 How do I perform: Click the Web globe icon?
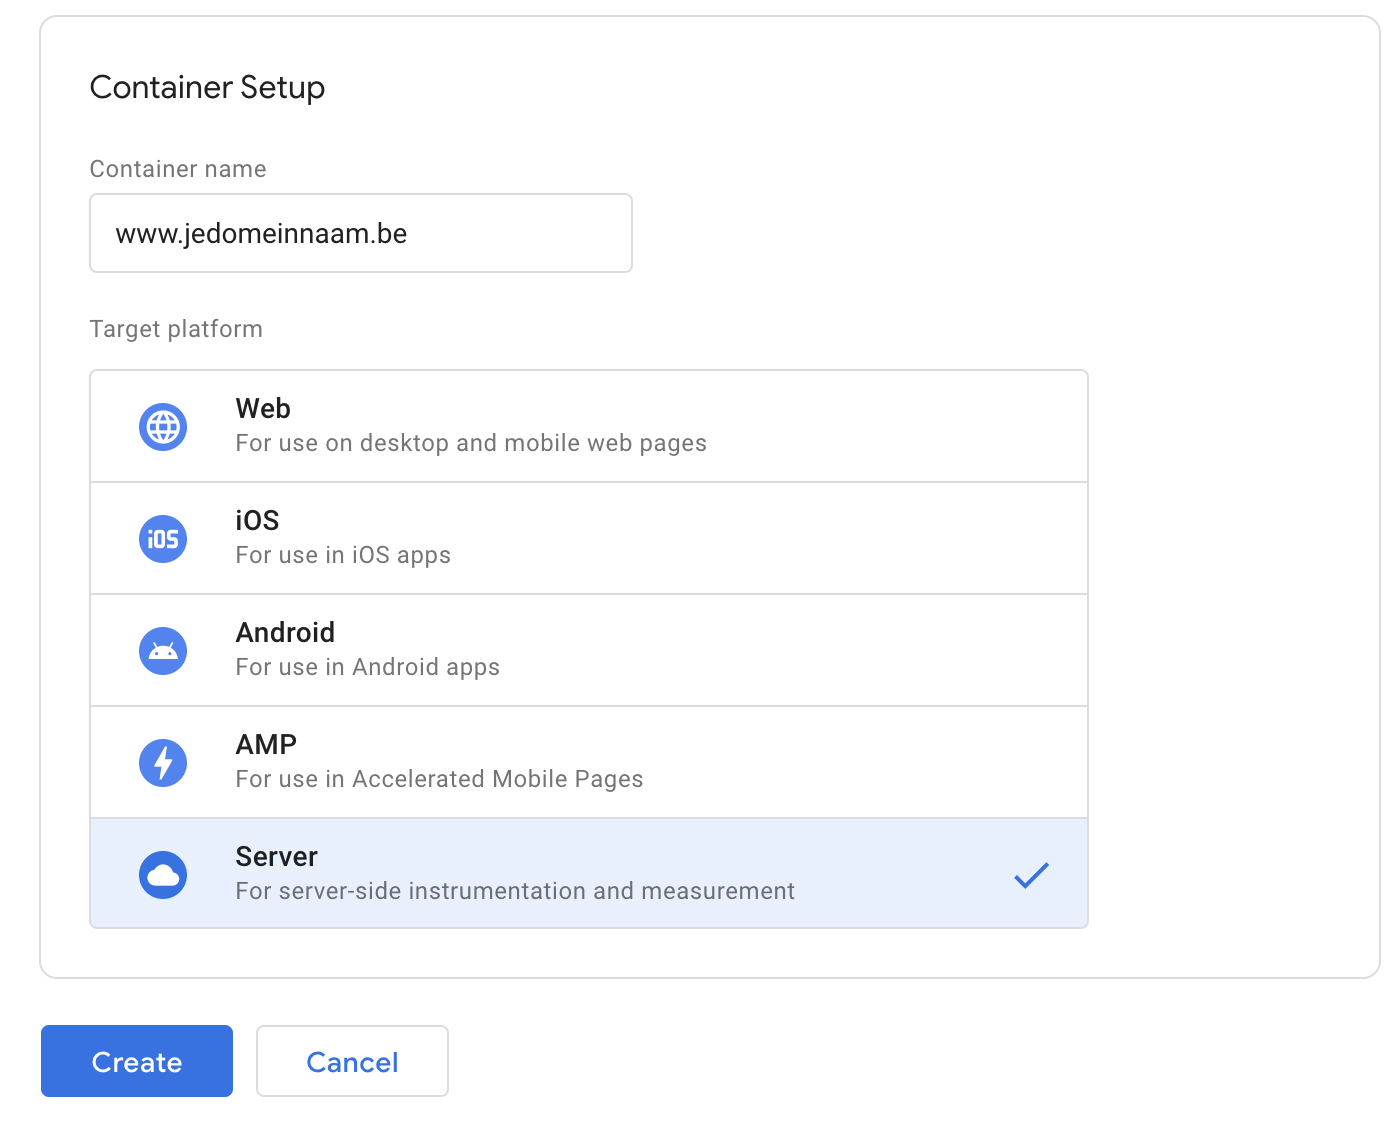coord(163,427)
